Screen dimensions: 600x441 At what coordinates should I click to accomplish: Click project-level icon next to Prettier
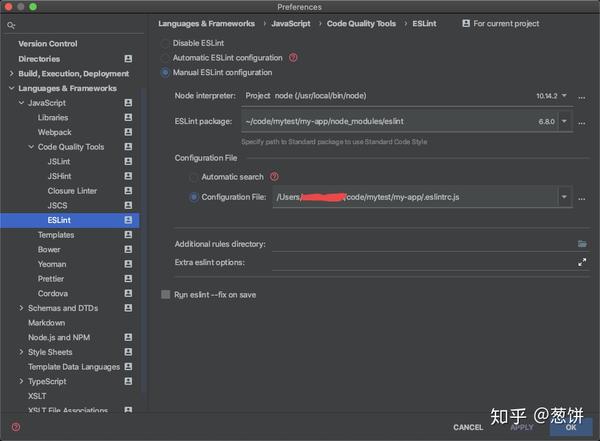coord(128,279)
